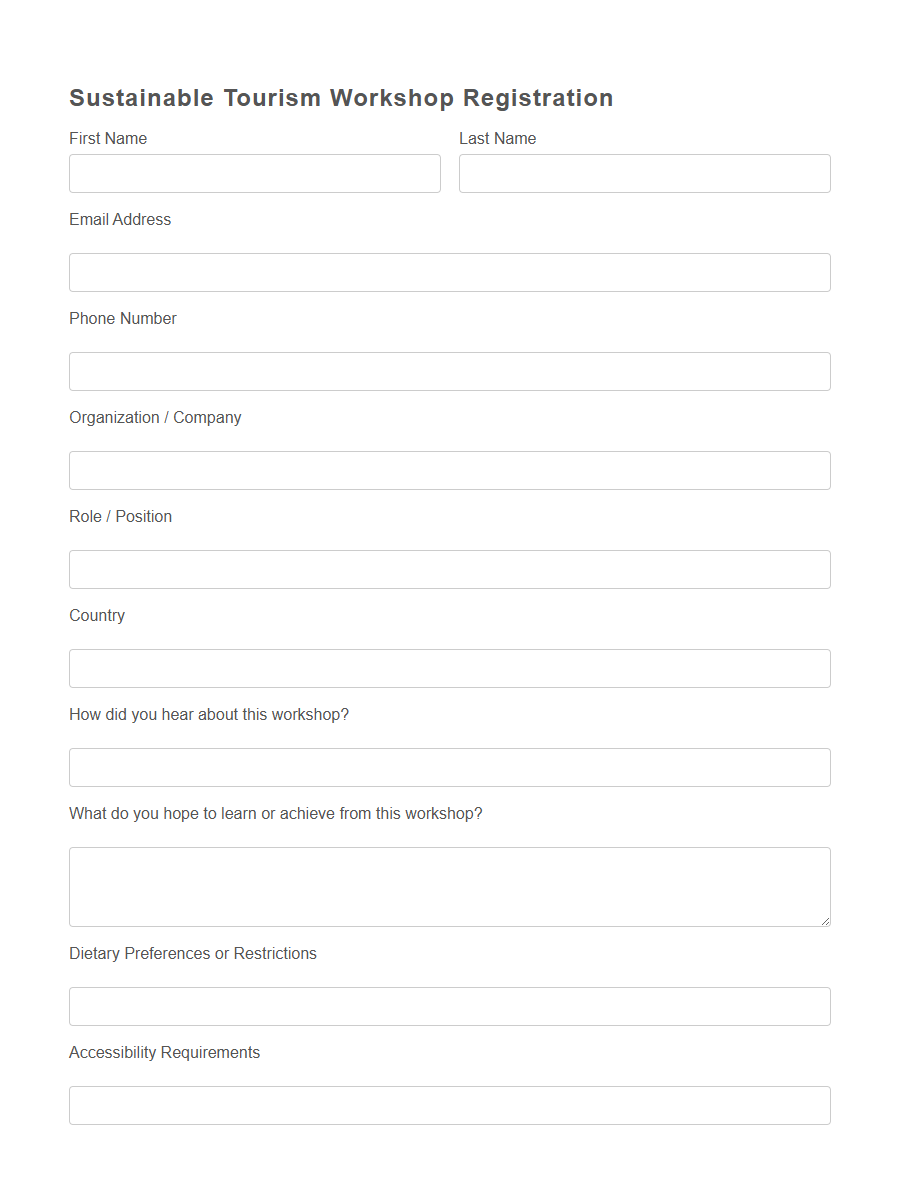Image resolution: width=900 pixels, height=1189 pixels.
Task: Click the Role / Position text box
Action: tap(449, 569)
